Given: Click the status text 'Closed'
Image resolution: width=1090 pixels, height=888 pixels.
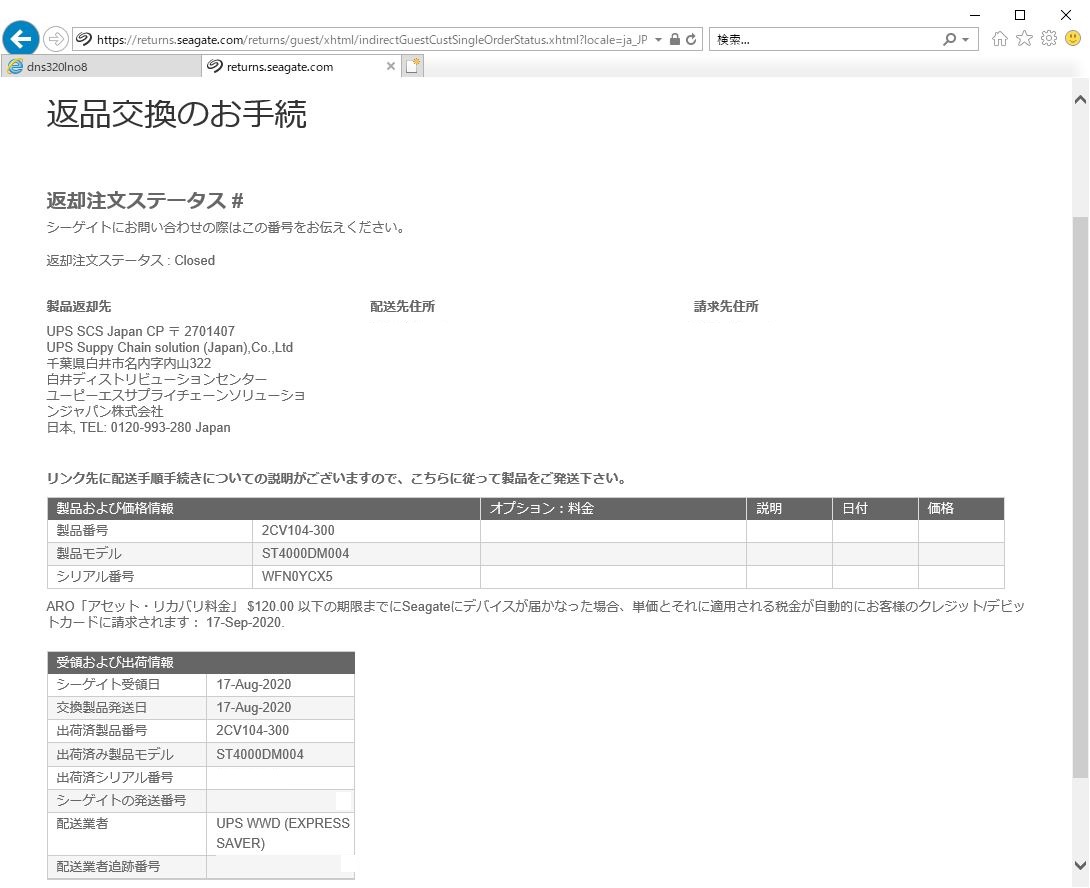Looking at the screenshot, I should 195,261.
